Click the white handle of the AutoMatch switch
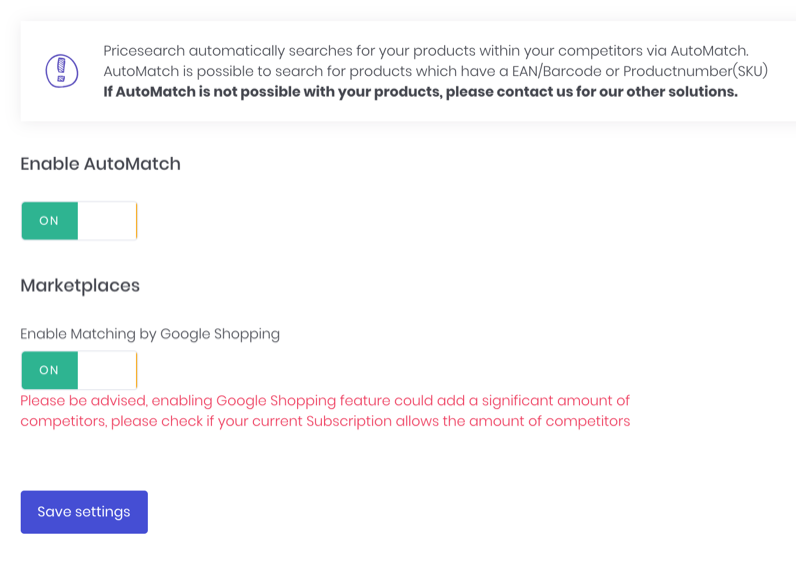Viewport: 796px width, 562px height. 106,221
